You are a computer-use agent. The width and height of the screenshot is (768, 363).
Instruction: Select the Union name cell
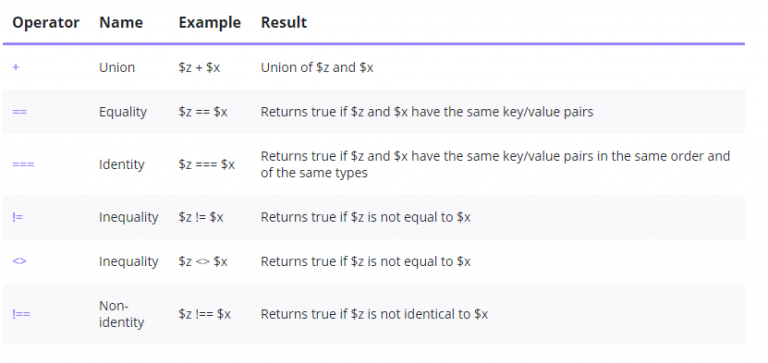coord(117,67)
